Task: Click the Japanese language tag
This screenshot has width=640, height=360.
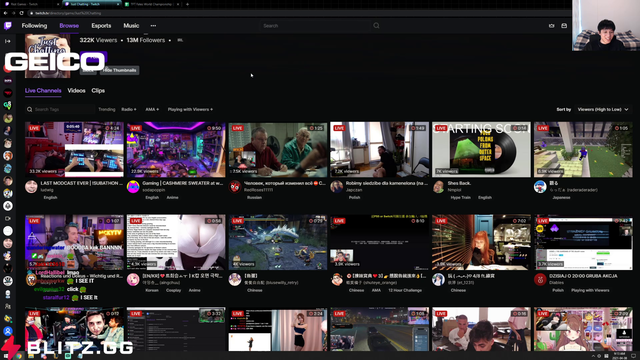Action: [x=561, y=198]
